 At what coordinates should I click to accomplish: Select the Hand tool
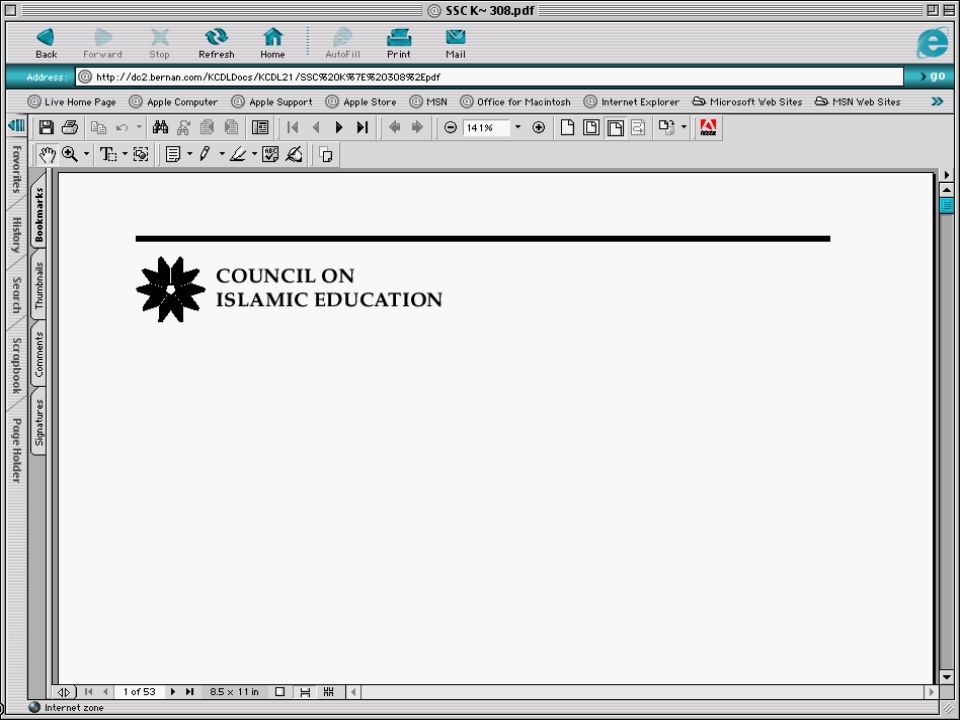(x=47, y=154)
